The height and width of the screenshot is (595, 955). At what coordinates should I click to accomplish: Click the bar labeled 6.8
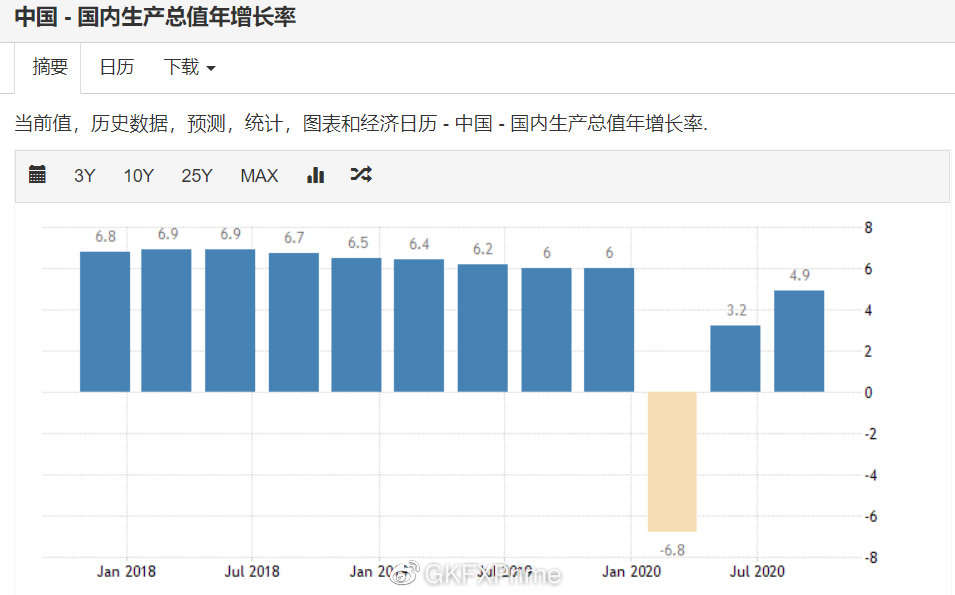click(x=105, y=322)
